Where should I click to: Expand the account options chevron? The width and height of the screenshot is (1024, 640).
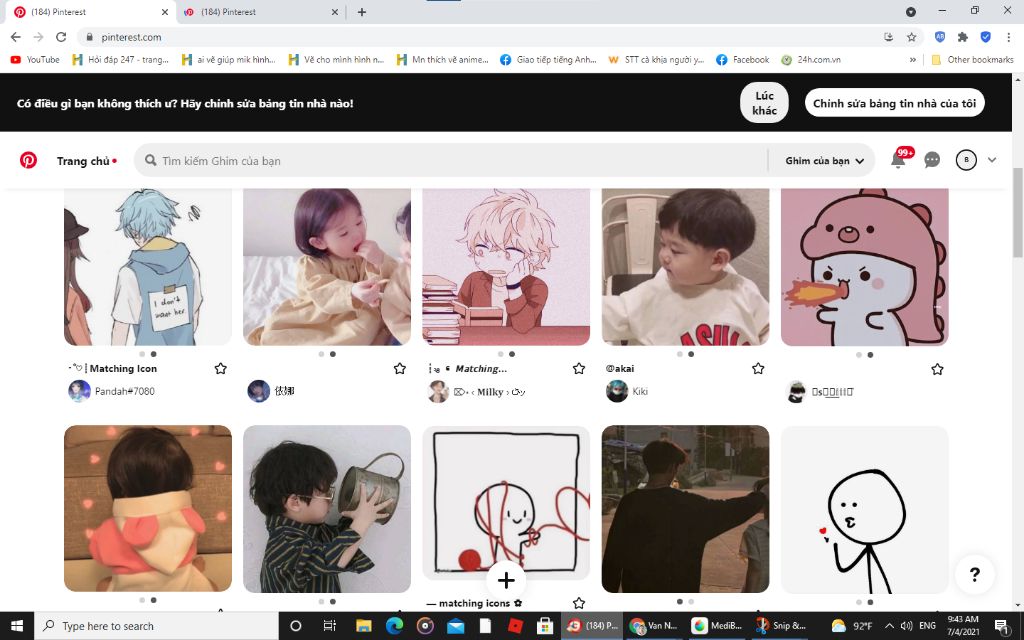pyautogui.click(x=992, y=160)
